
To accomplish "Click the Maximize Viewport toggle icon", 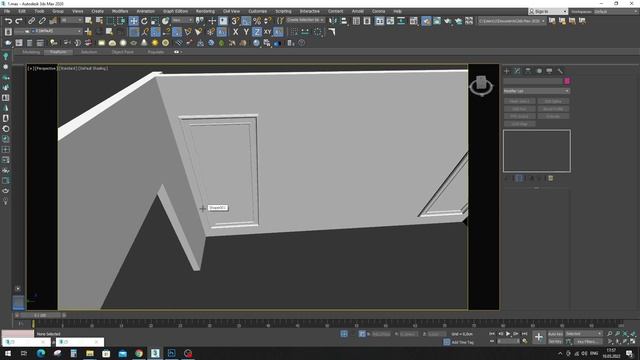I will pyautogui.click(x=633, y=341).
